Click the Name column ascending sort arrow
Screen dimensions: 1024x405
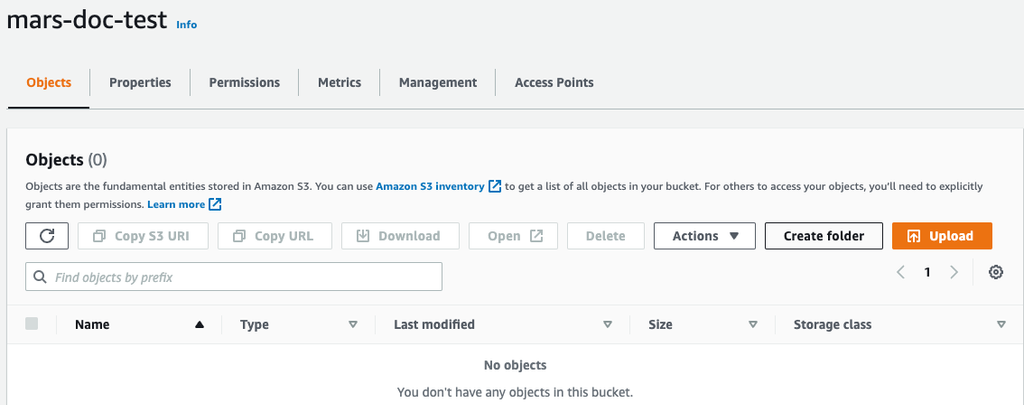tap(199, 325)
